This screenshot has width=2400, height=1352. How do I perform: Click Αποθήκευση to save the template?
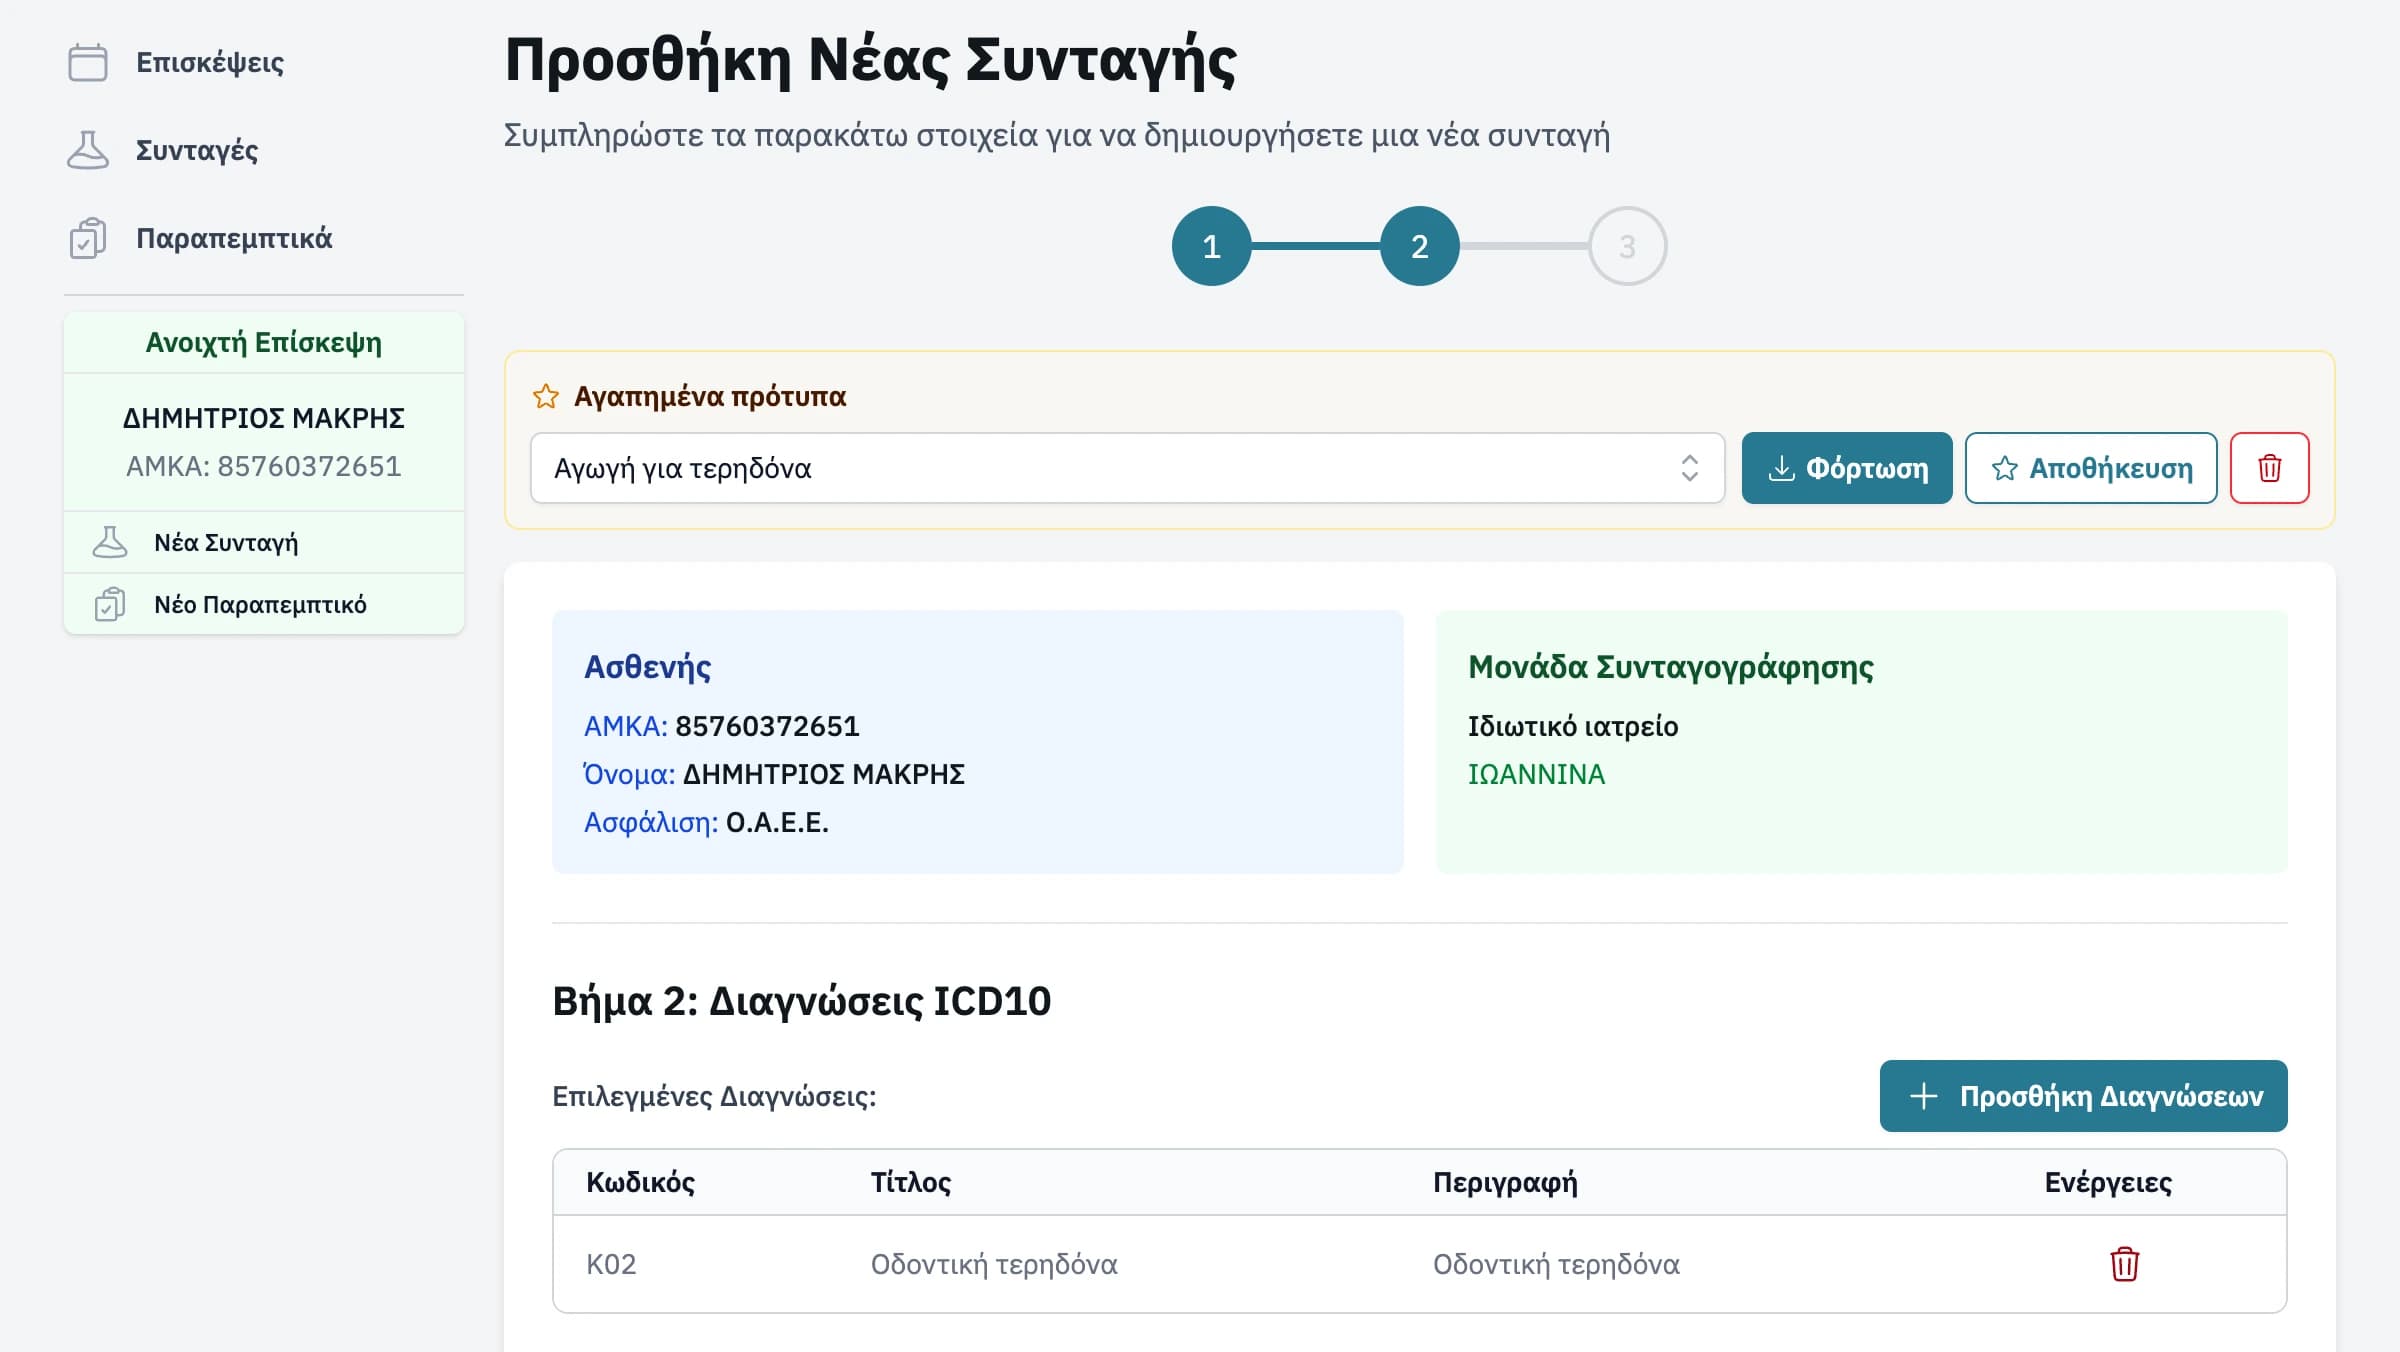coord(2090,468)
